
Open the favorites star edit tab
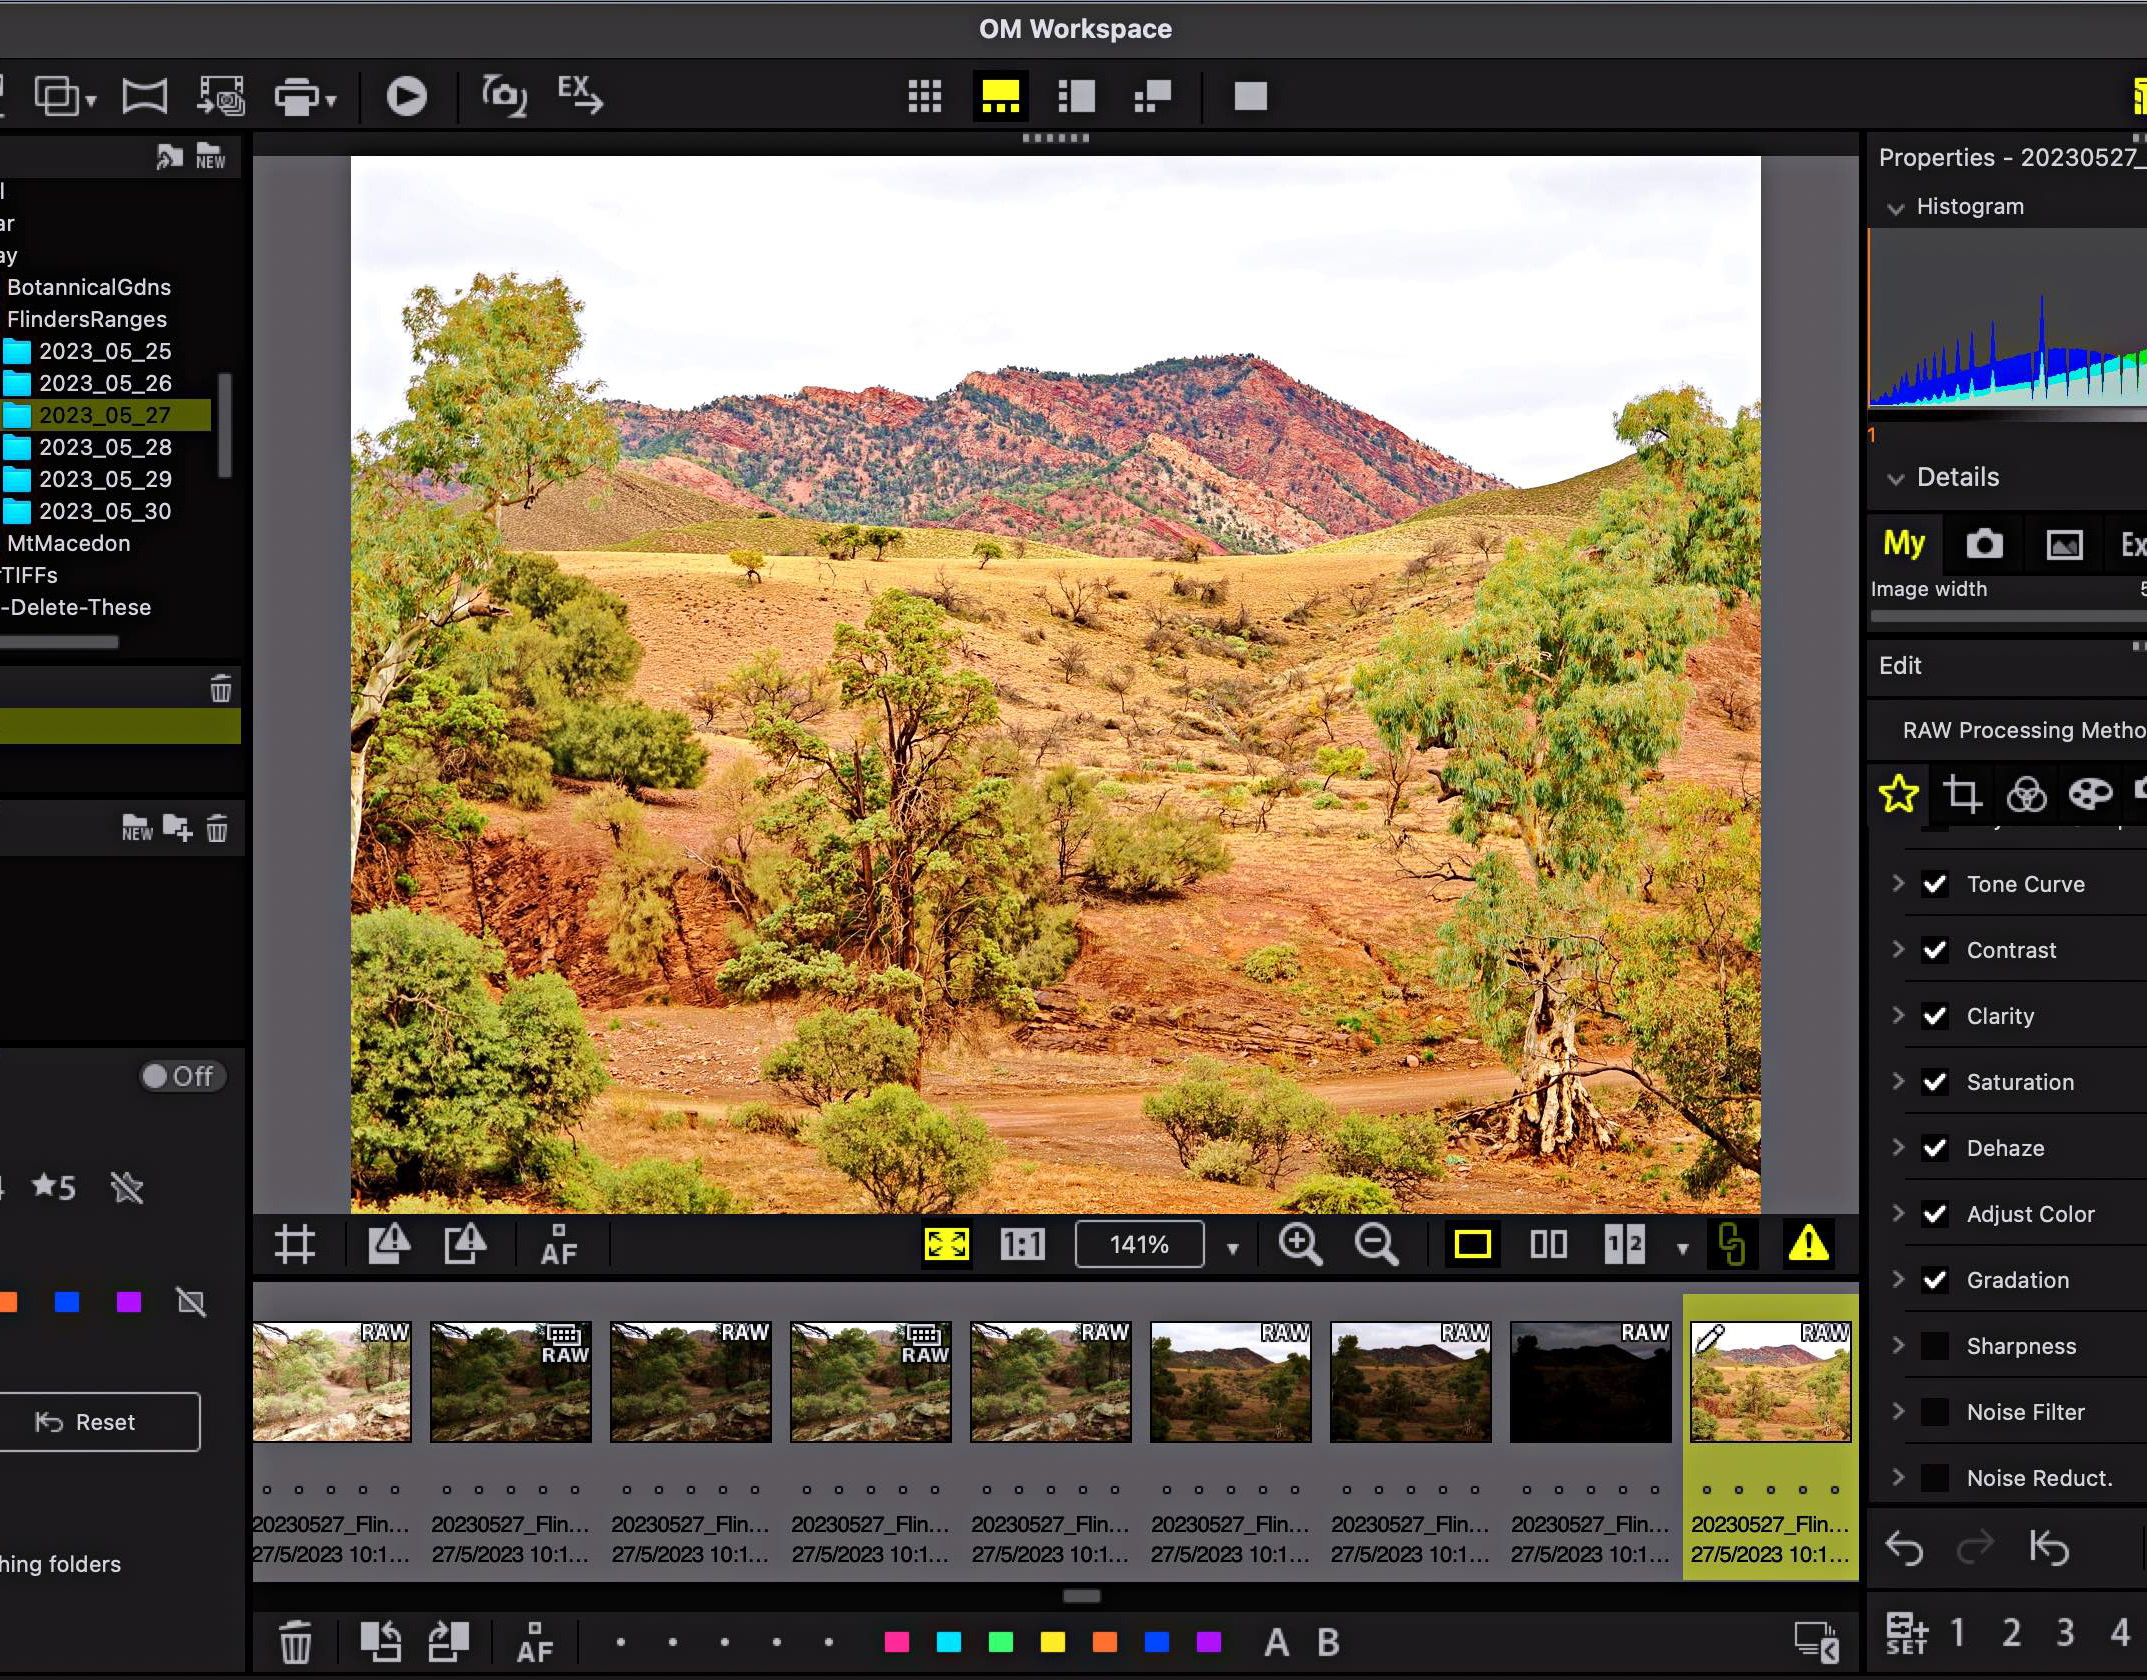(x=1898, y=794)
